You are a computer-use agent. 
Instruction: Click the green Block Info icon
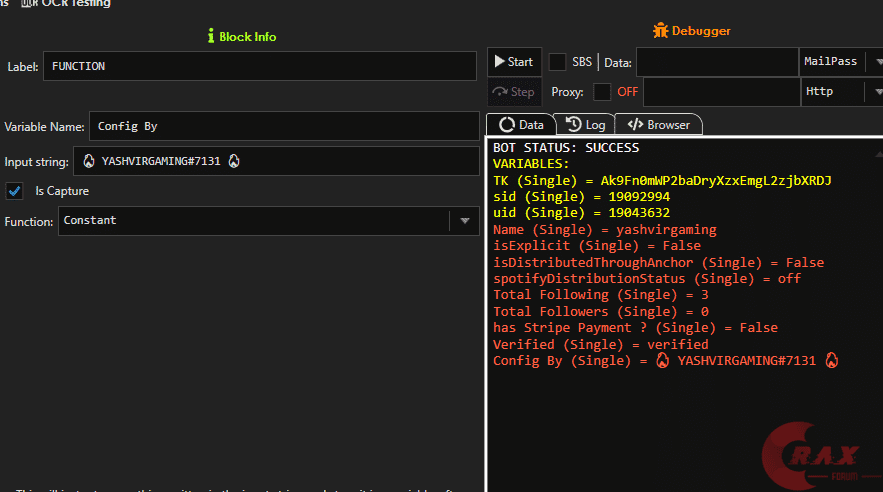click(211, 36)
